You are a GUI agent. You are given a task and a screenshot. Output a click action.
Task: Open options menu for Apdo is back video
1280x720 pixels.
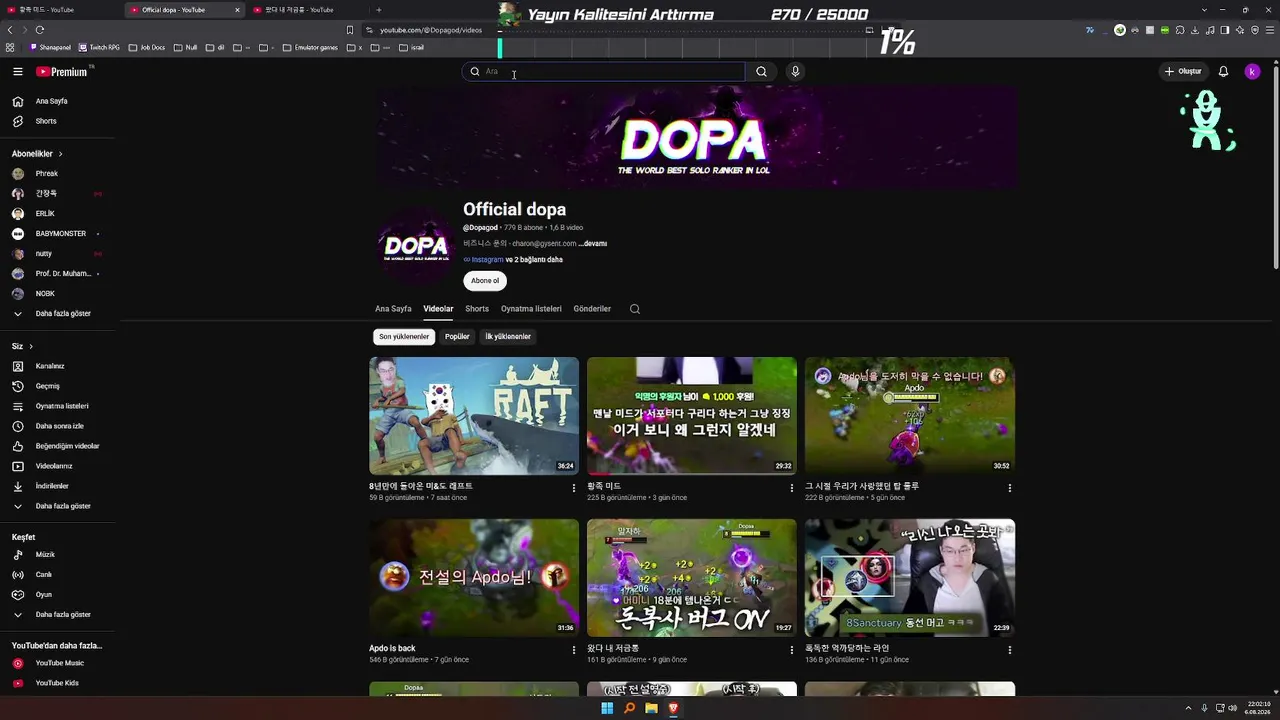(x=574, y=650)
